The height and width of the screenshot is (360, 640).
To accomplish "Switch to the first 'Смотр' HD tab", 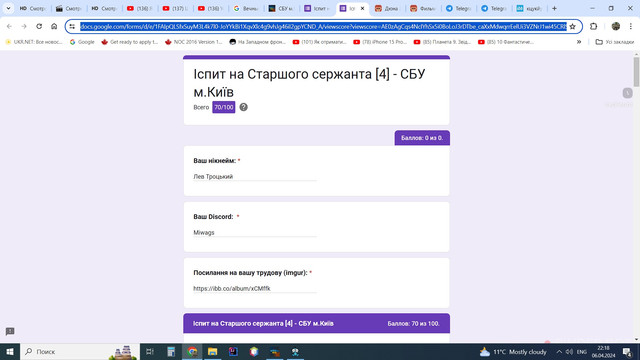I will [33, 8].
